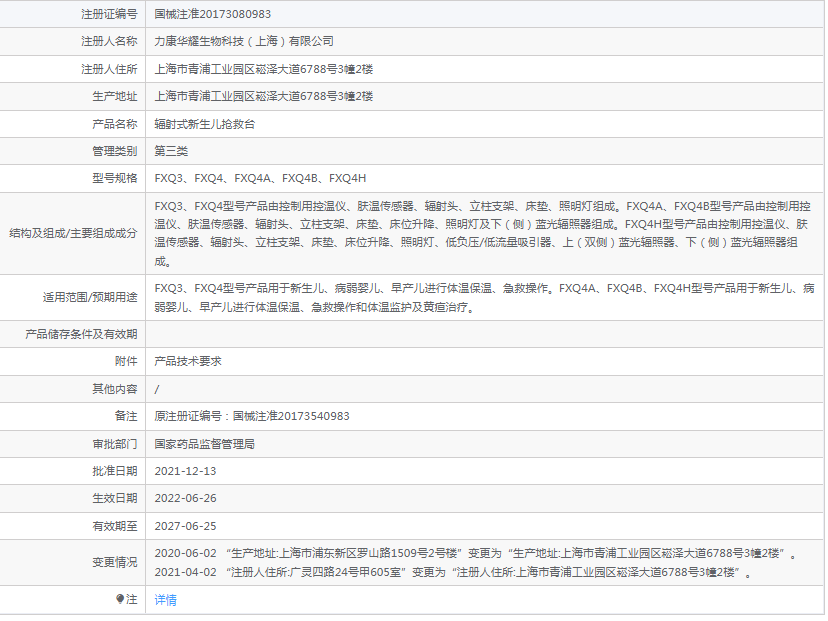
Task: Click the 型号规格 label
Action: click(x=115, y=178)
